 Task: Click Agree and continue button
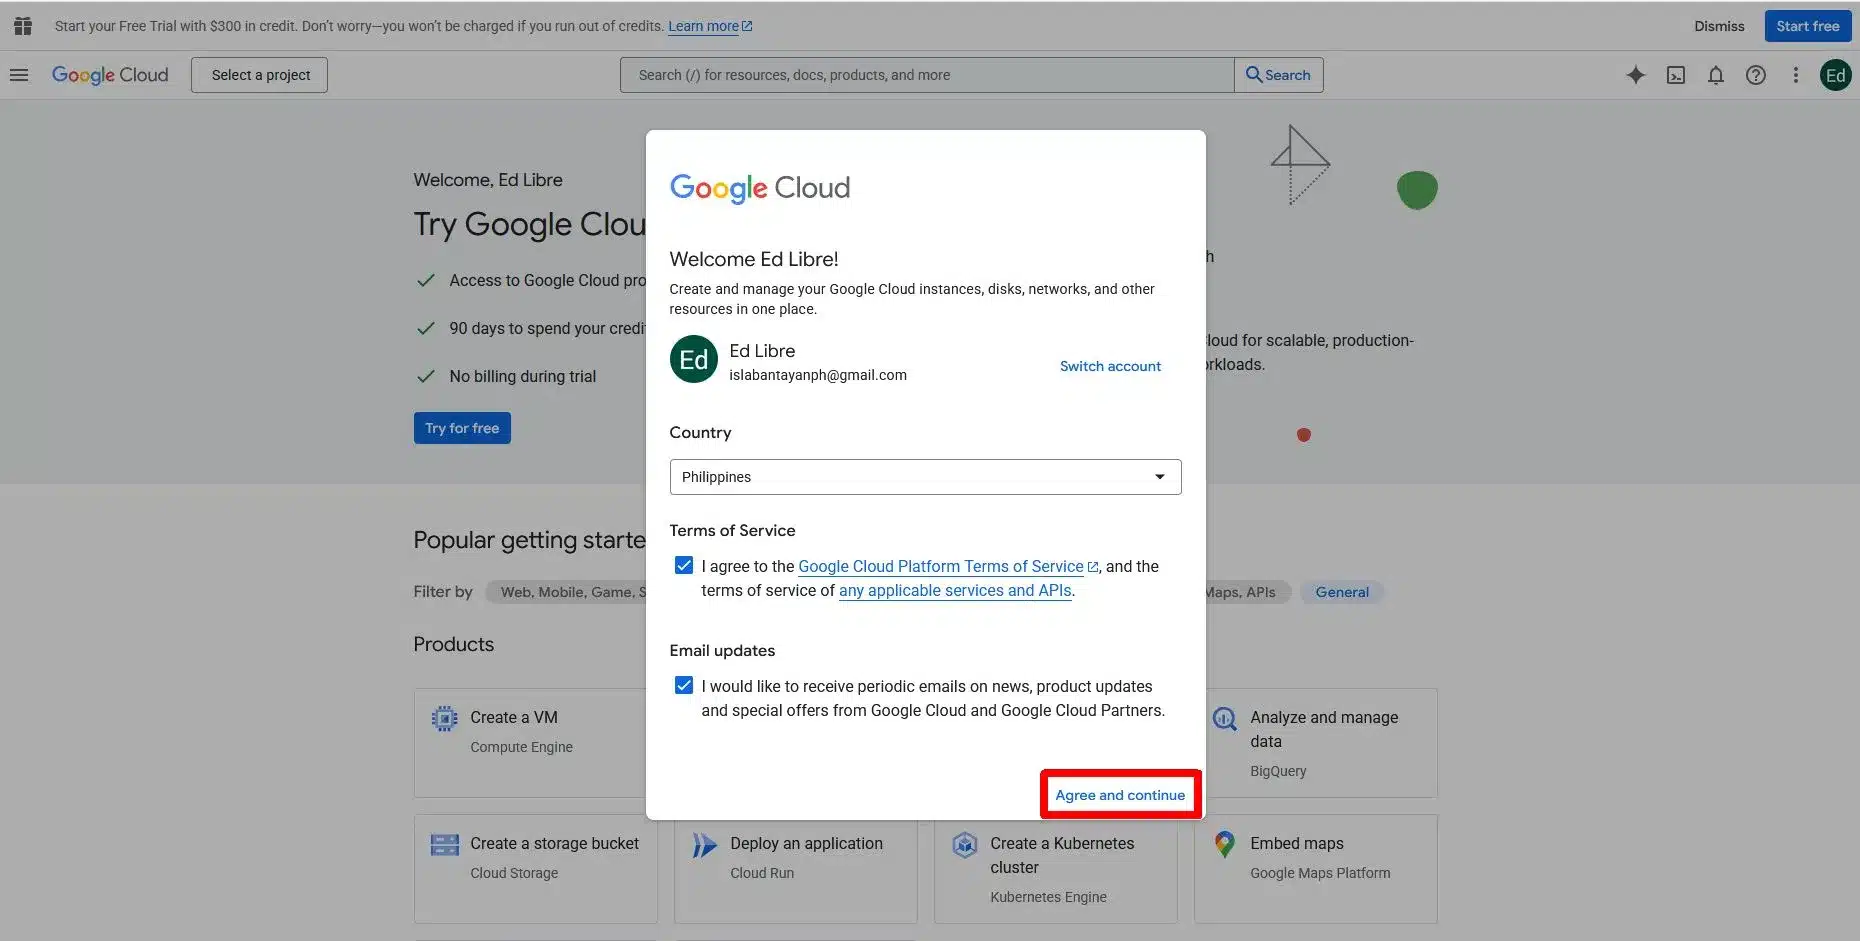pyautogui.click(x=1120, y=795)
